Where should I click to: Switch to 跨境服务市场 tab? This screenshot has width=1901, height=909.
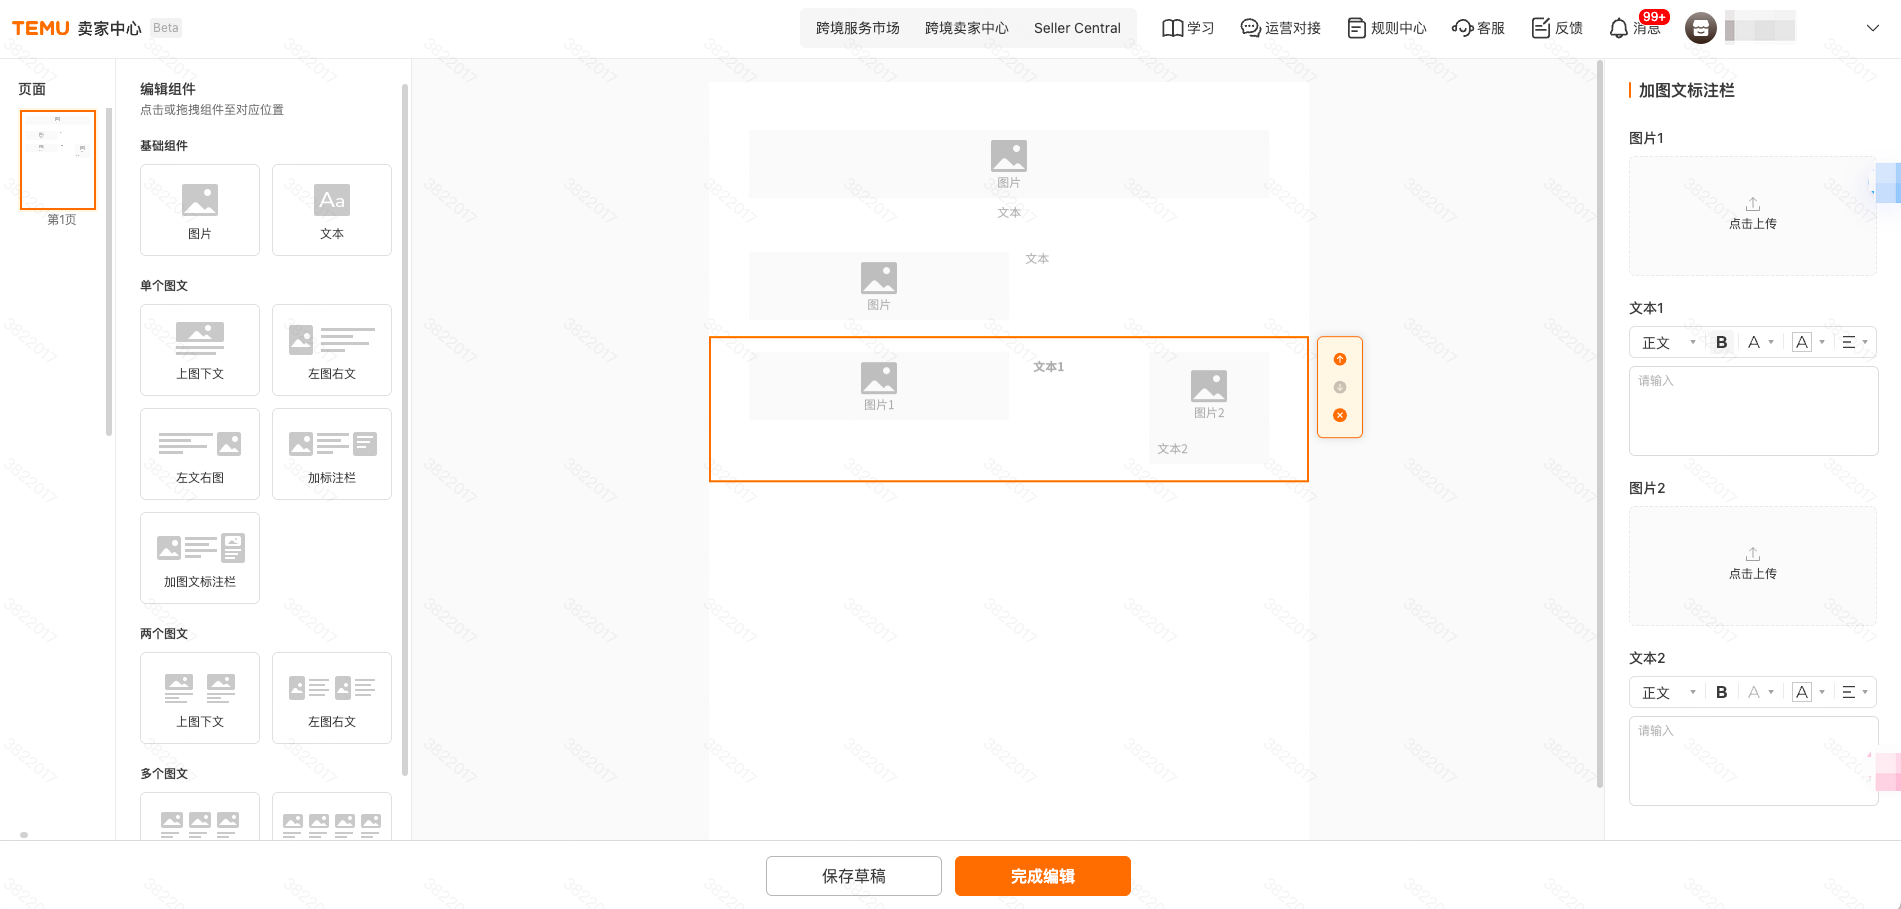pos(857,28)
